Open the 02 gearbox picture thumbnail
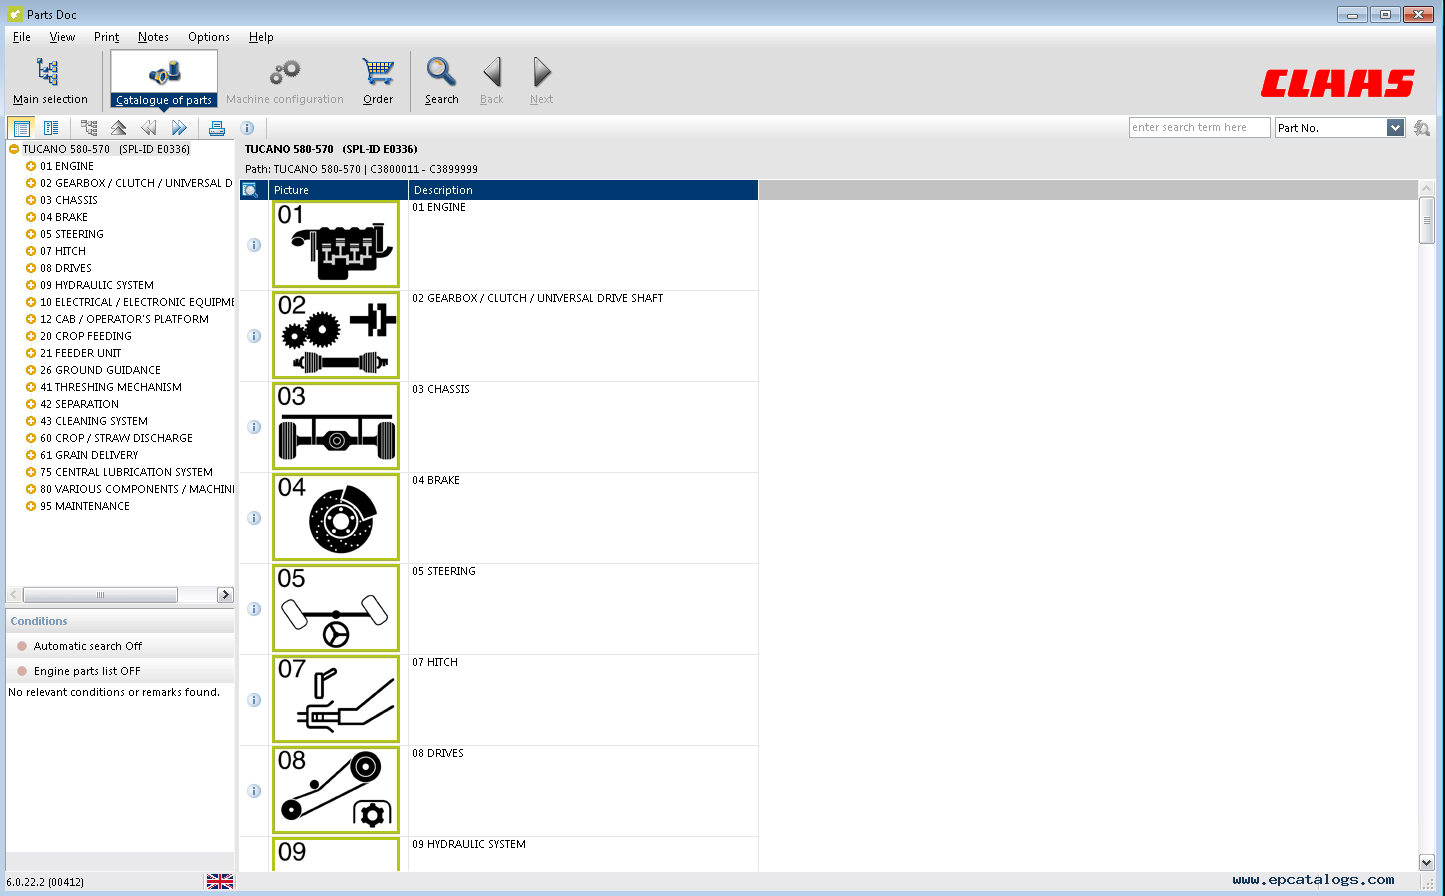 click(x=336, y=336)
